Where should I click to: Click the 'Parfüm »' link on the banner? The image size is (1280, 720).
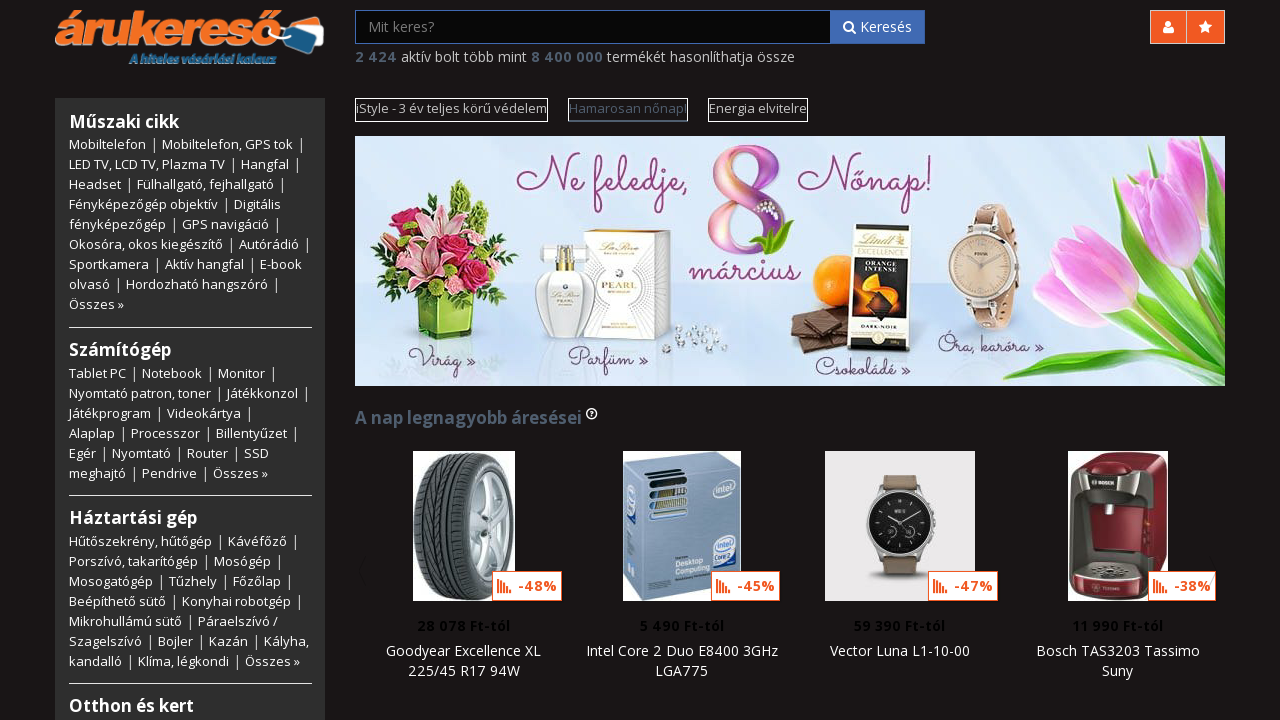608,358
